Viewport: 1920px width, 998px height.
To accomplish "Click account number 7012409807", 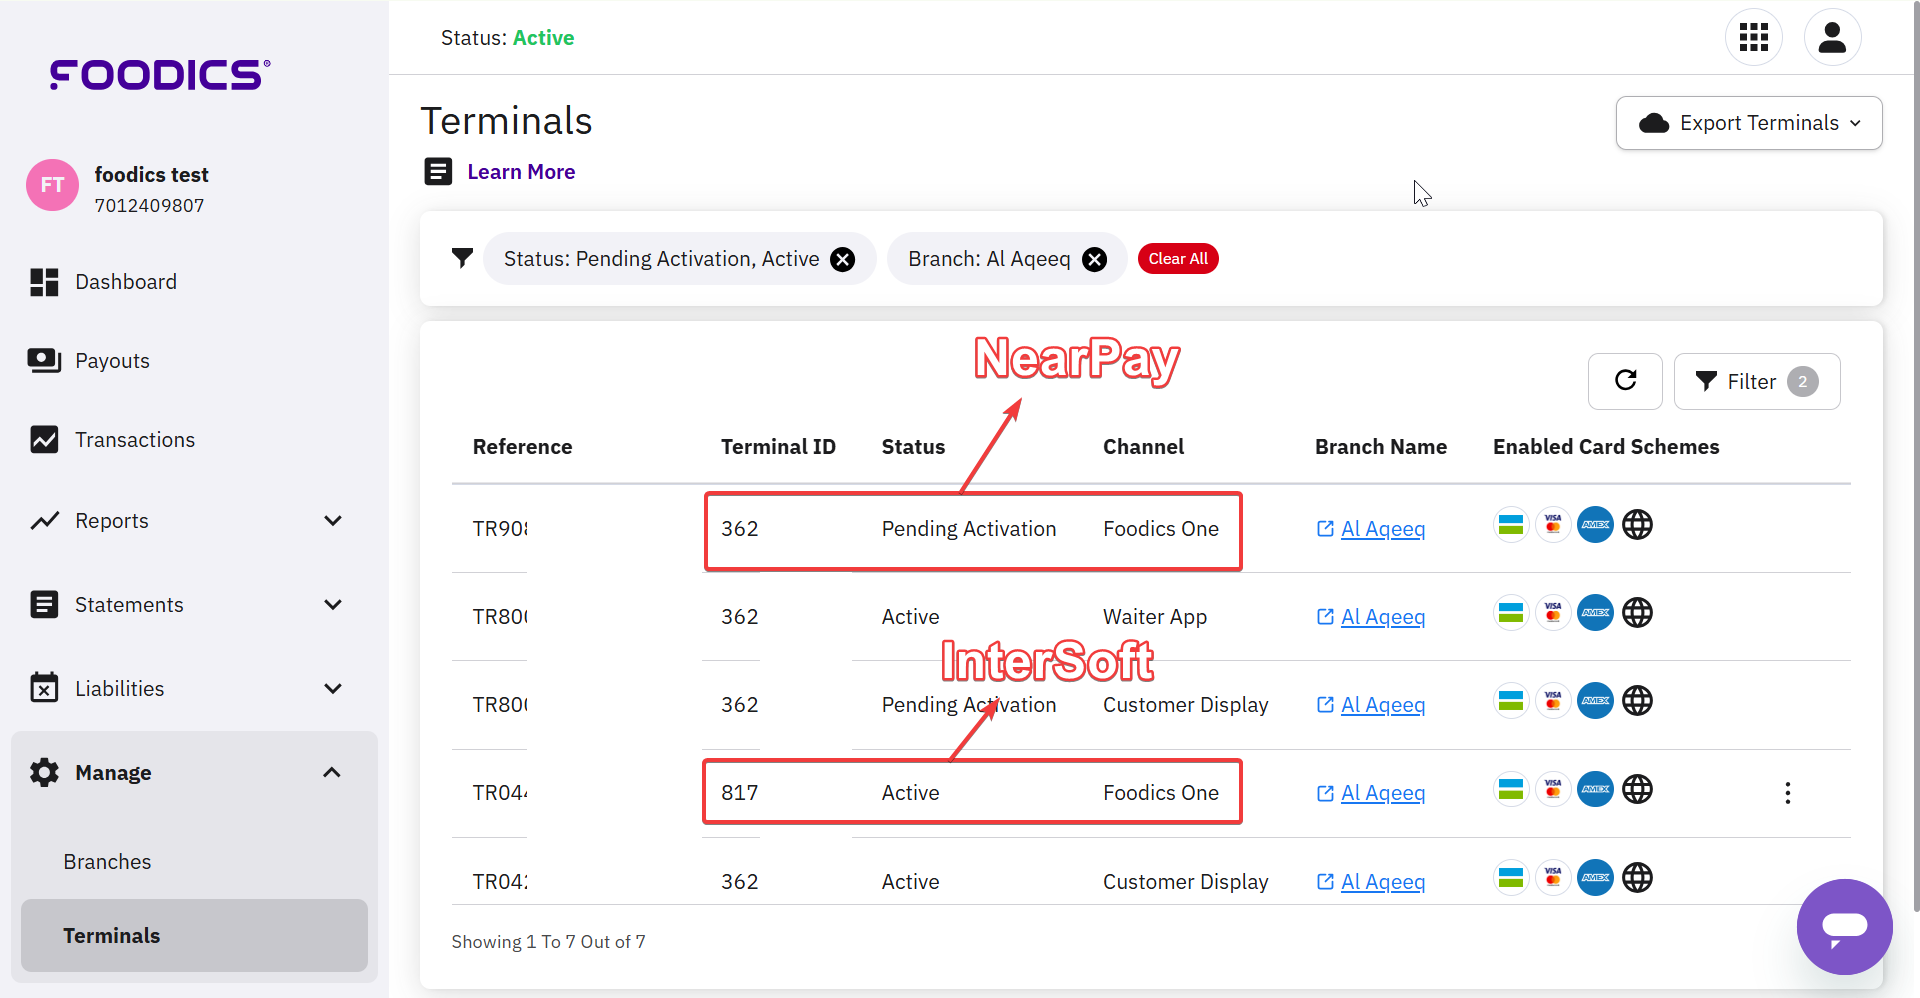I will click(x=149, y=206).
